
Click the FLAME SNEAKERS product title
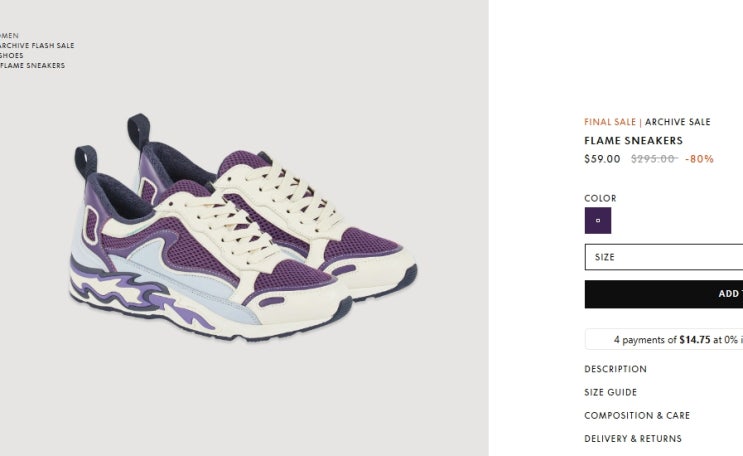click(x=634, y=141)
